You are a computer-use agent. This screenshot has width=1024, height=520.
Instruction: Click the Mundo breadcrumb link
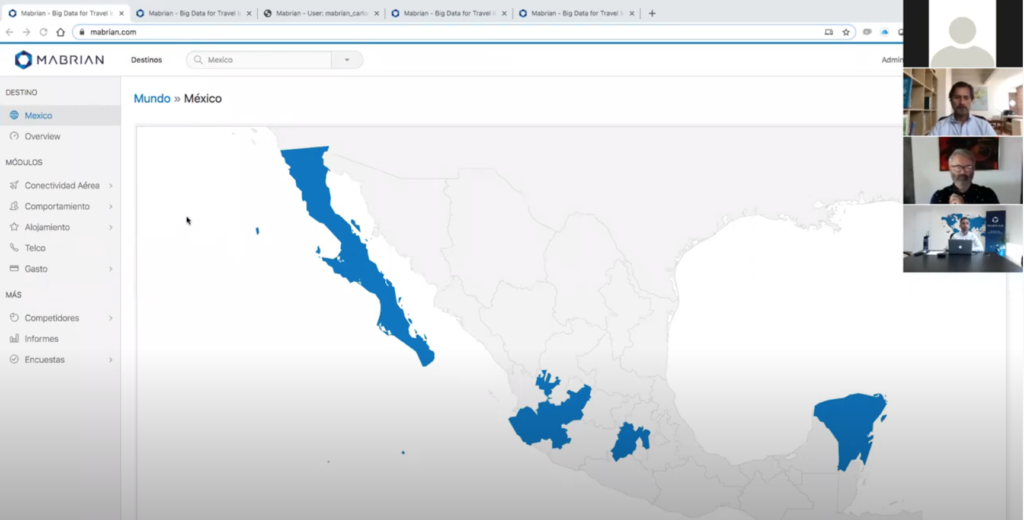coord(152,99)
